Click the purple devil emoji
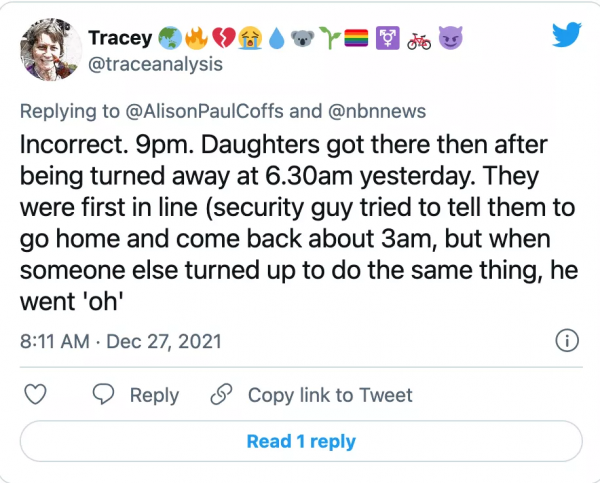 tap(452, 38)
